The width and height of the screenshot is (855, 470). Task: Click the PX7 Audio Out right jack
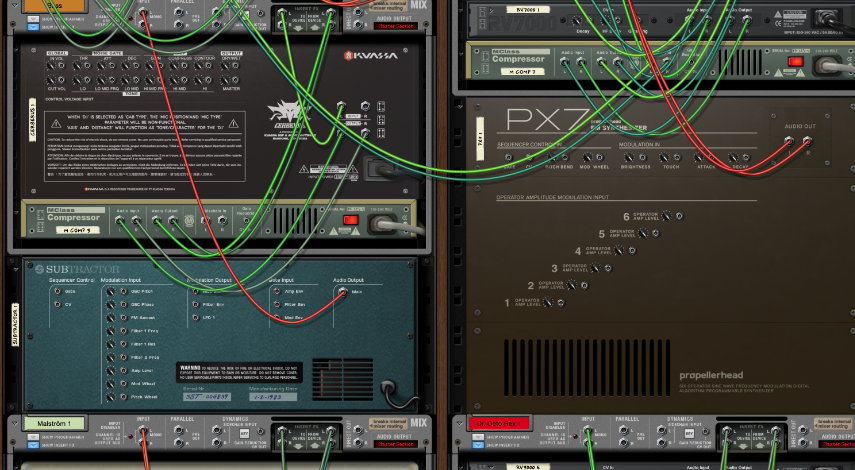[x=807, y=141]
